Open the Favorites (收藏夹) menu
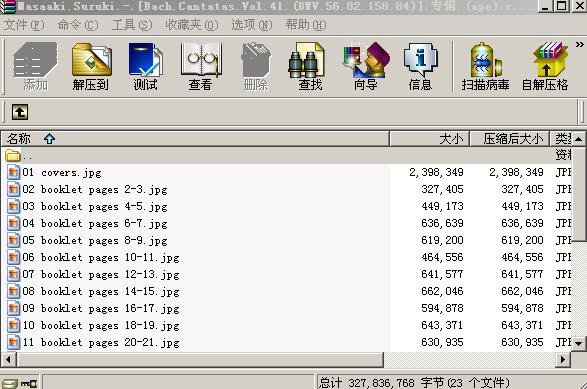The image size is (587, 389). [192, 25]
